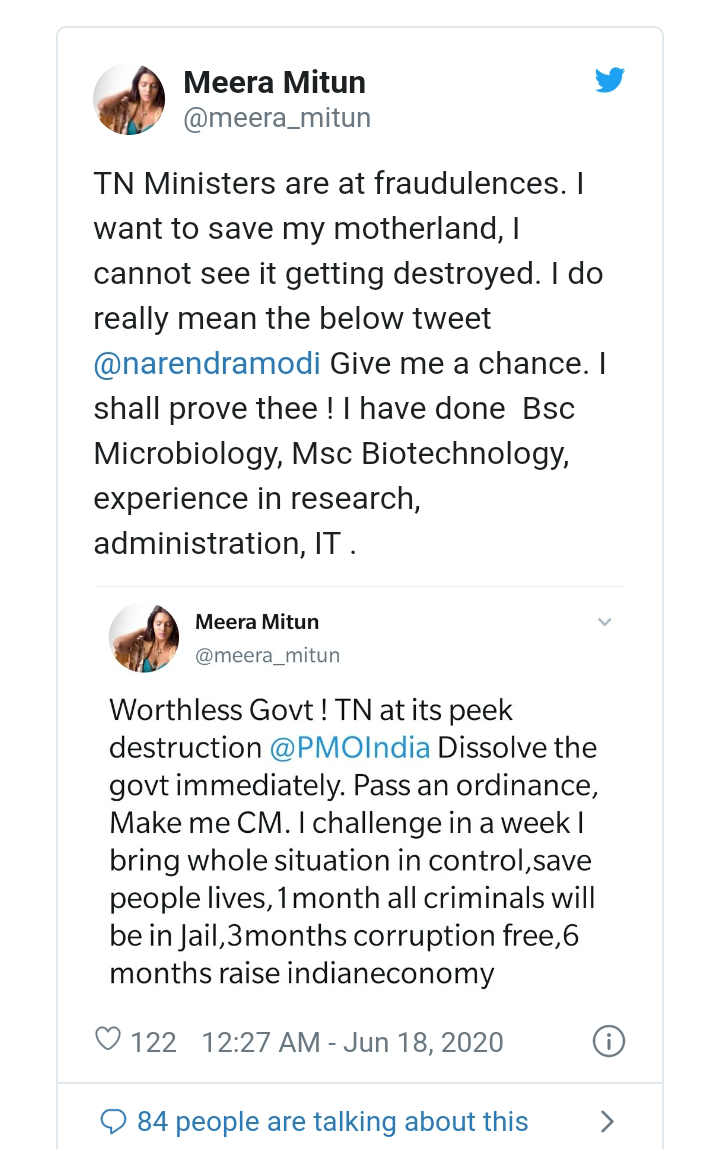Click the 122 likes count

click(x=153, y=1042)
